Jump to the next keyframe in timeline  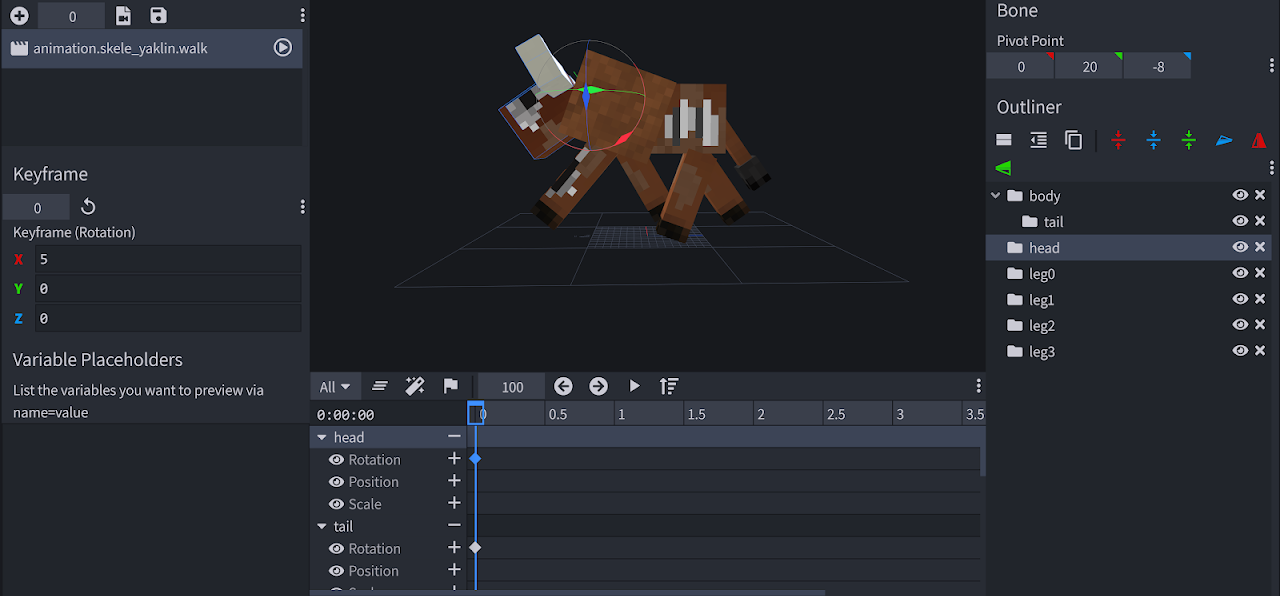(598, 386)
